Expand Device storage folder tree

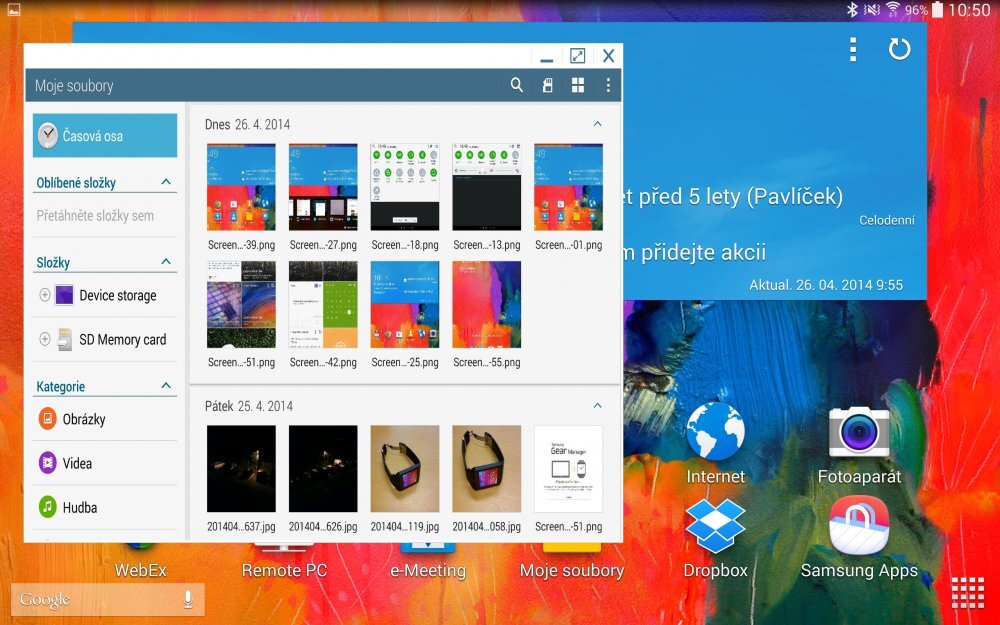[x=44, y=295]
